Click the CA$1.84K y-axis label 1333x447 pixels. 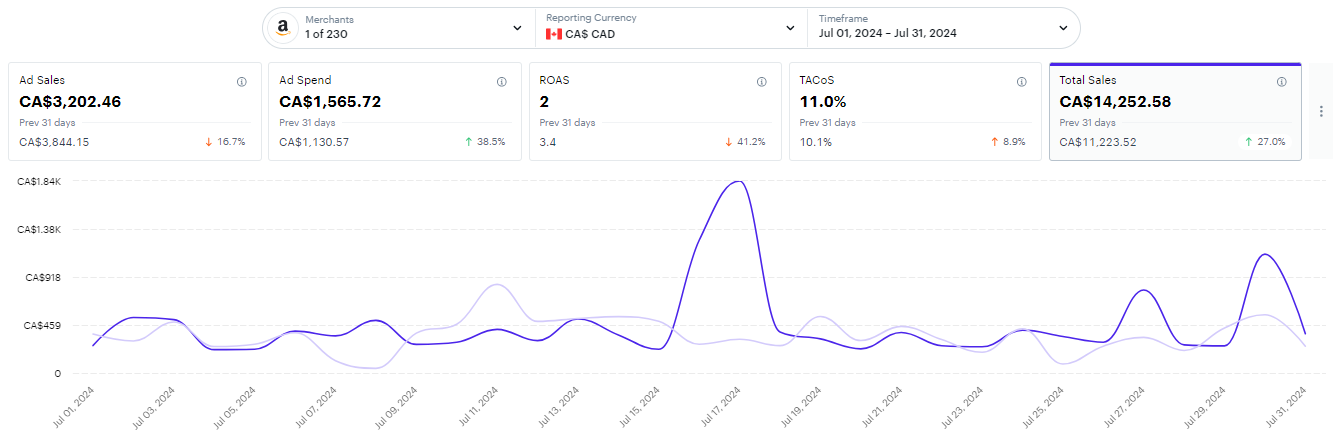coord(43,182)
